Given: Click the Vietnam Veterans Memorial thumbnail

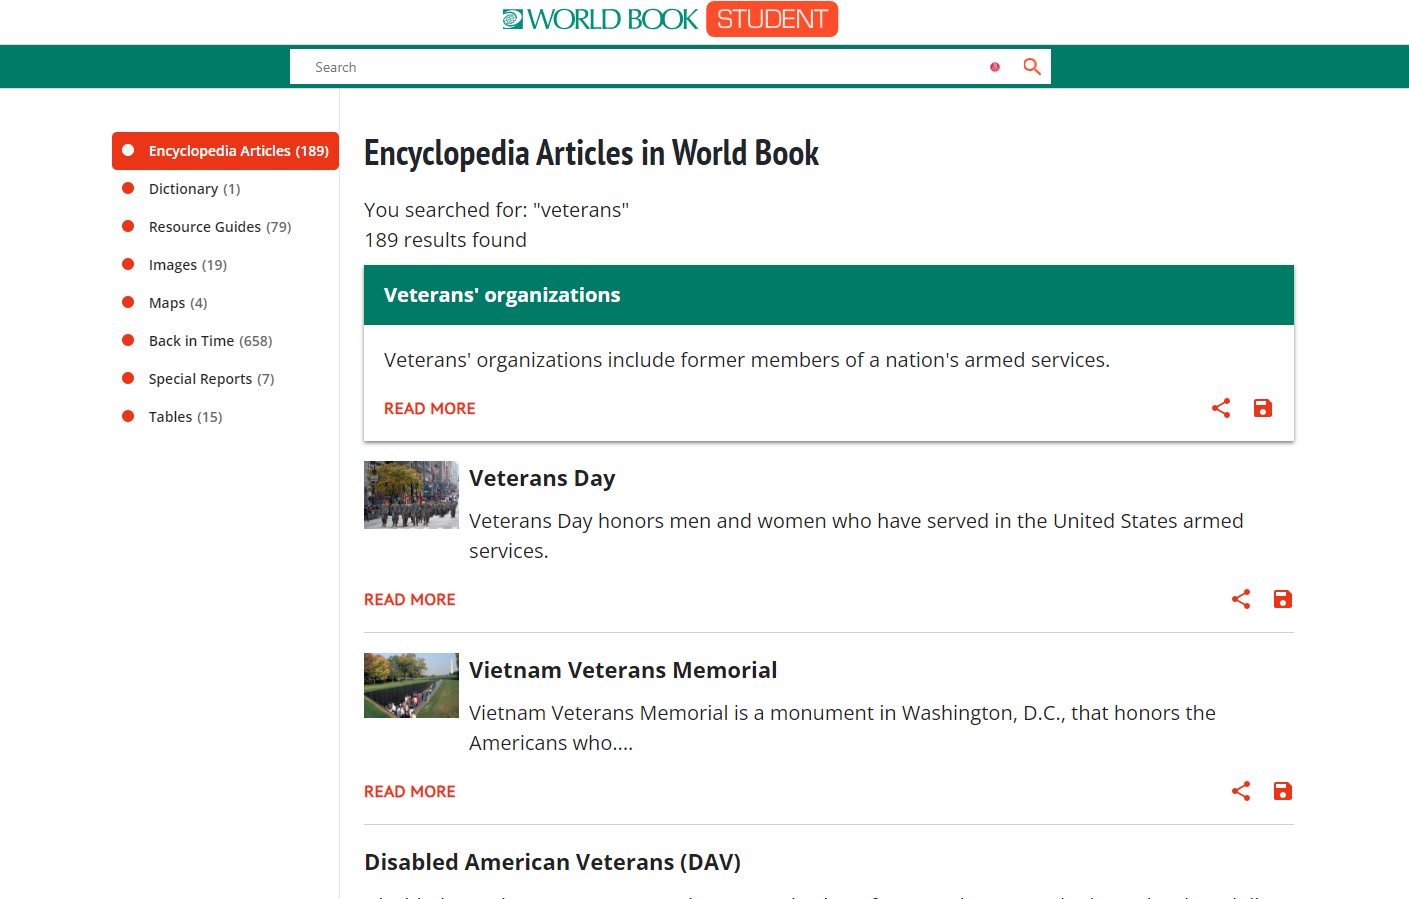Looking at the screenshot, I should [x=411, y=686].
